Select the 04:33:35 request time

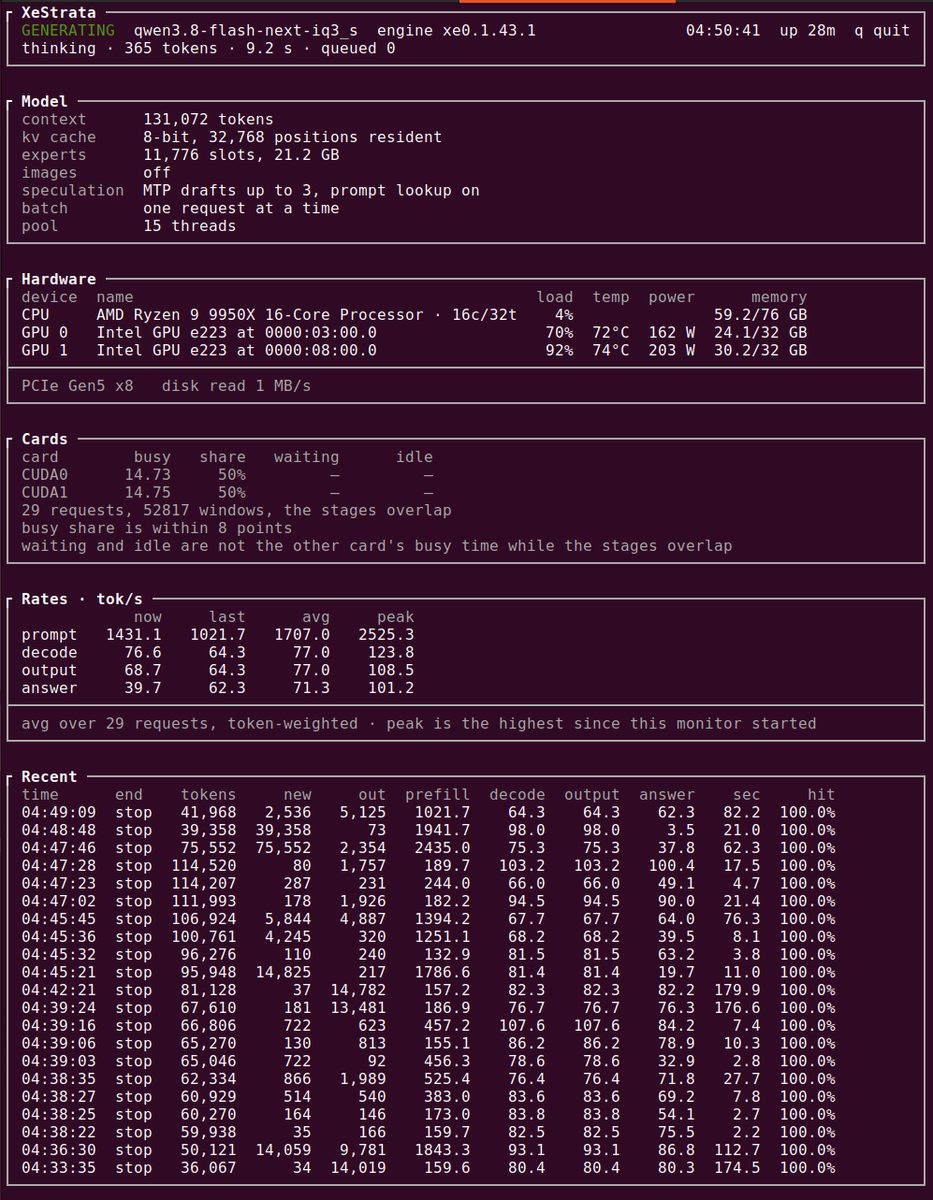coord(58,1168)
